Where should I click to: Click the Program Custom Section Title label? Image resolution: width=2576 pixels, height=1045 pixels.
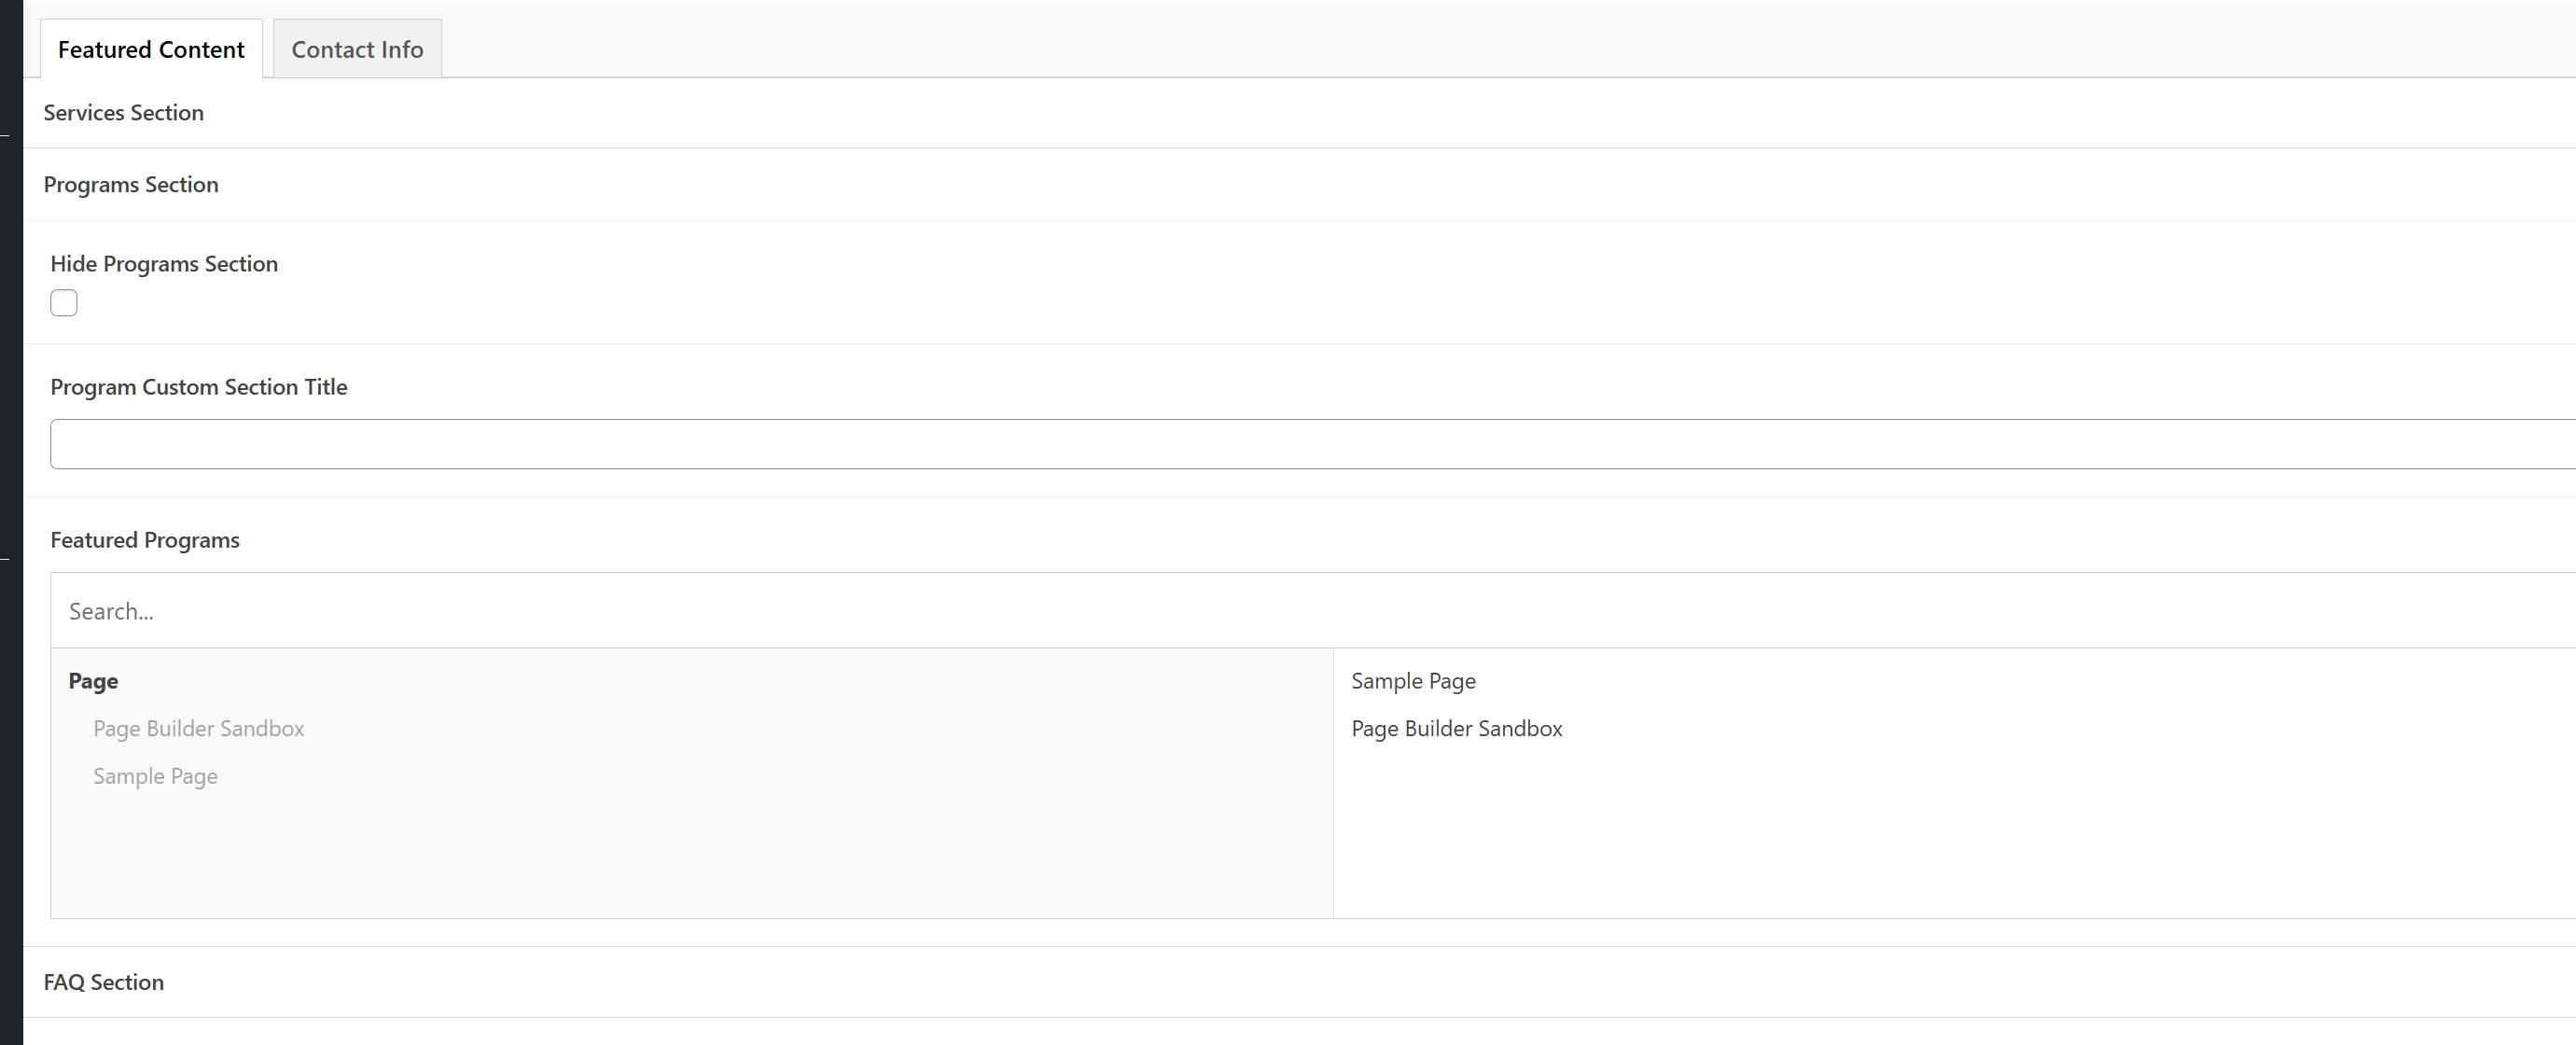[198, 387]
